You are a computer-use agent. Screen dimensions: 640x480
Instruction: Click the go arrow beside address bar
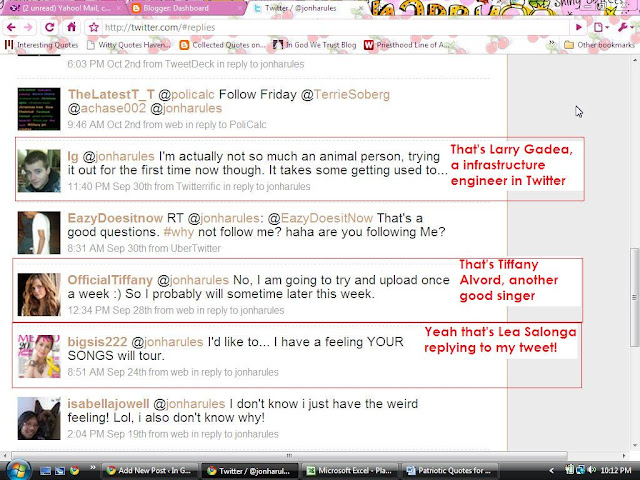click(579, 27)
